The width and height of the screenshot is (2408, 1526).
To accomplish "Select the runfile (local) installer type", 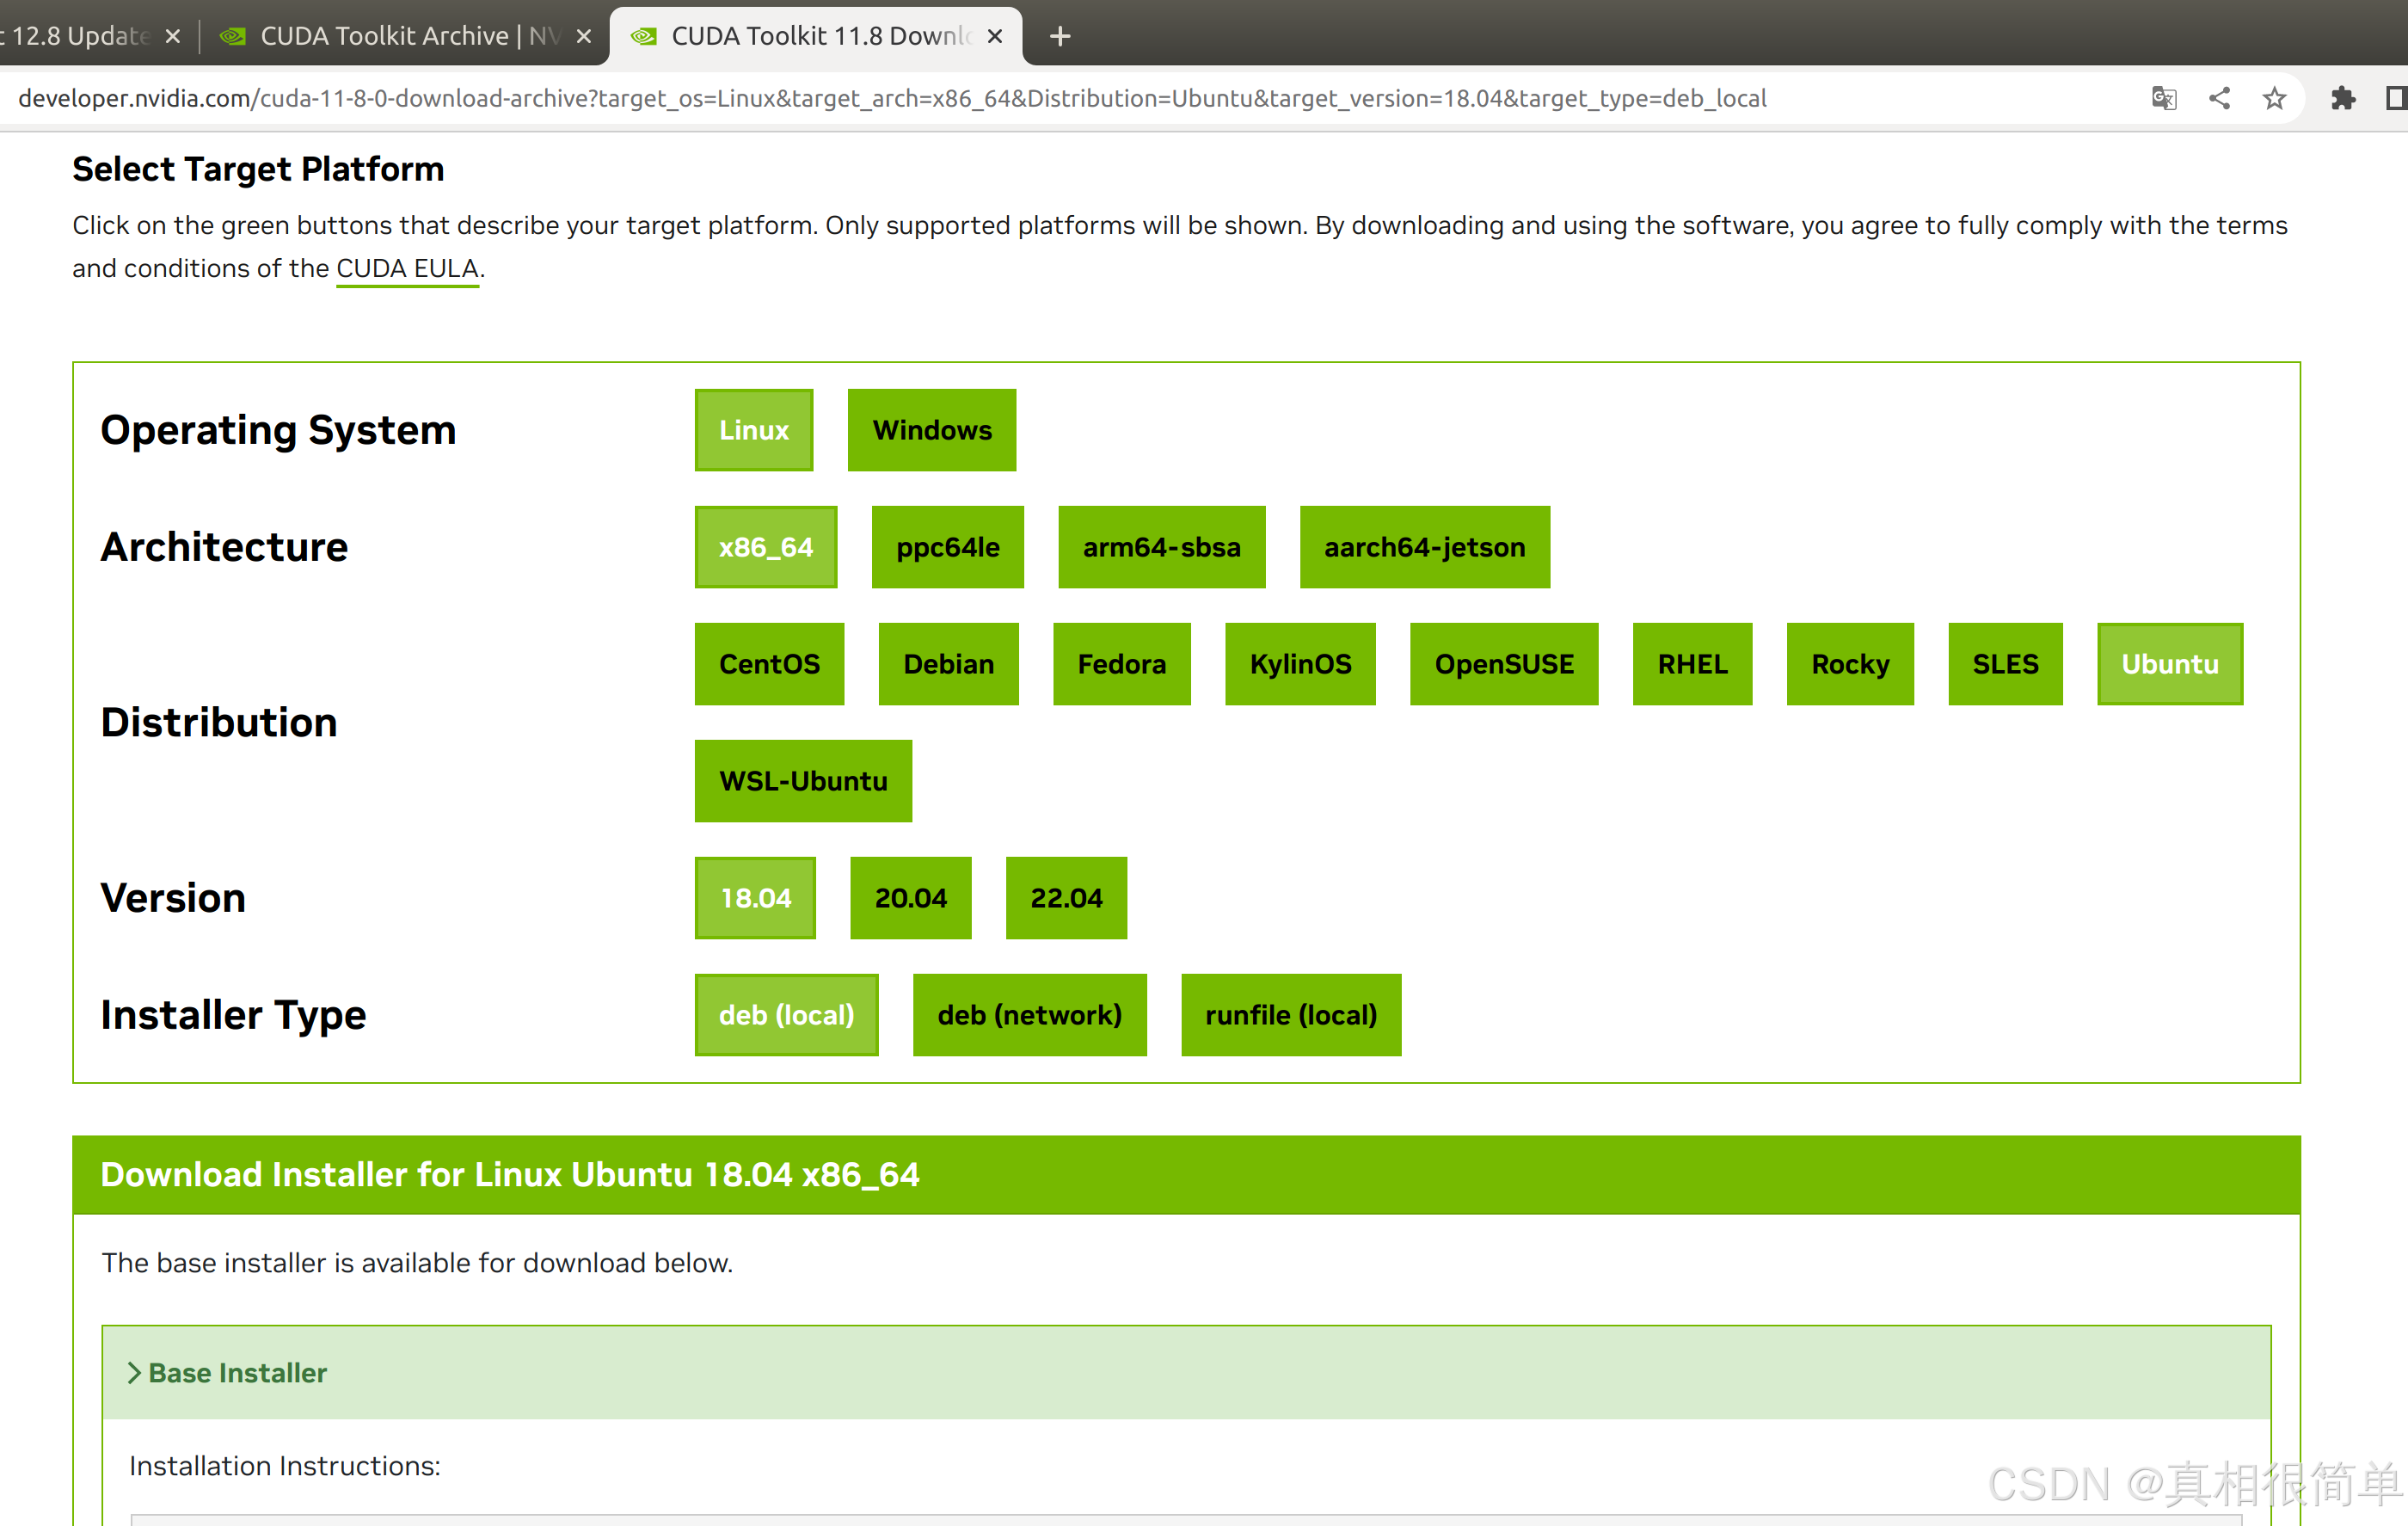I will point(1290,1015).
